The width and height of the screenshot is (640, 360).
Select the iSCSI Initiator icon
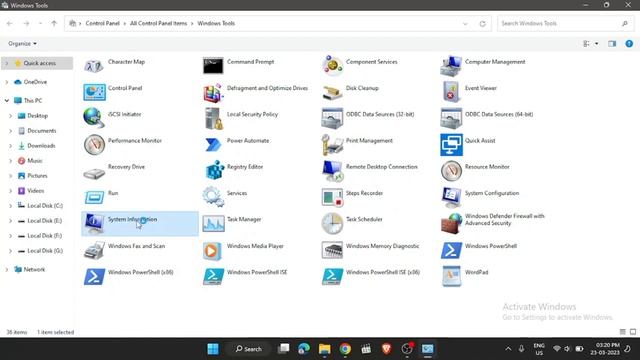tap(94, 118)
